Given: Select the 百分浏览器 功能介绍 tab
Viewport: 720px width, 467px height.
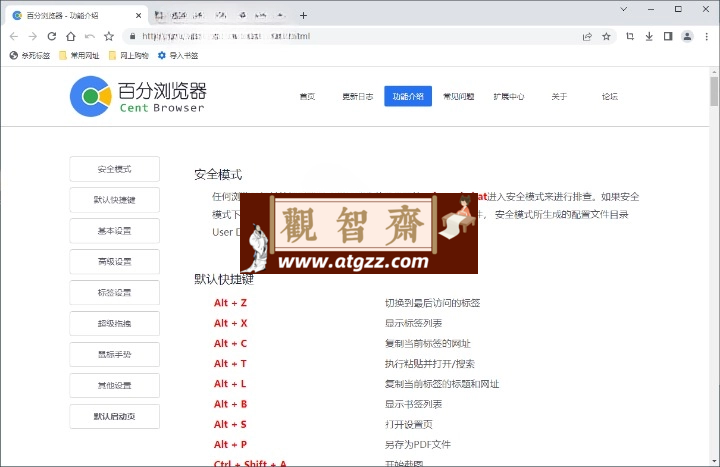Looking at the screenshot, I should (x=76, y=16).
